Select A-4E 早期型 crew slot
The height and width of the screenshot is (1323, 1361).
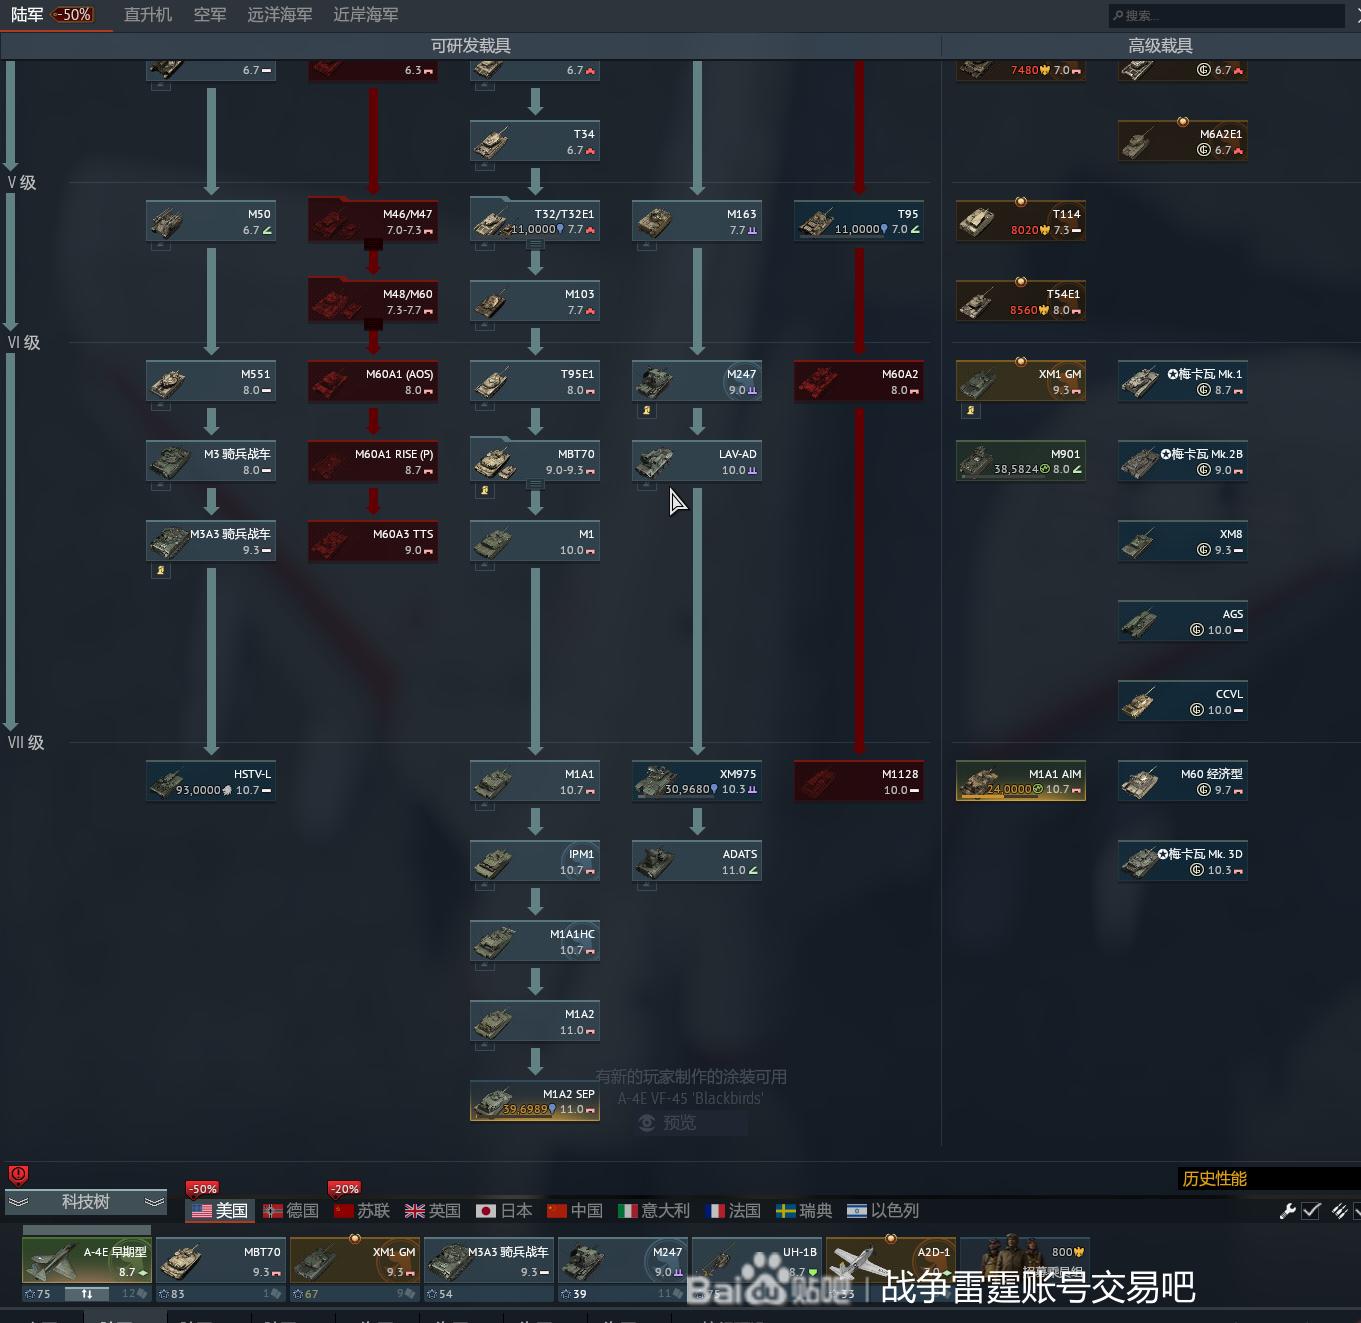(x=87, y=1262)
